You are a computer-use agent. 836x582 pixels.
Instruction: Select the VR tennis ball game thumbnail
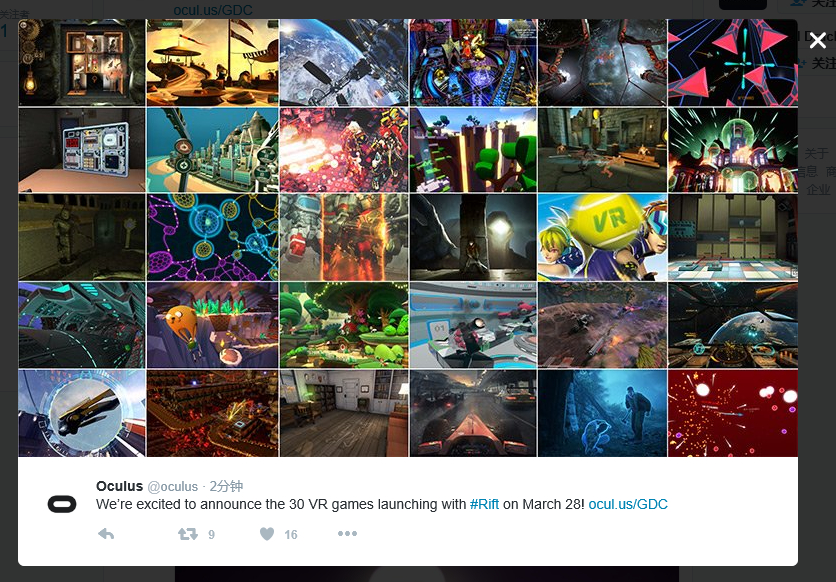[602, 237]
